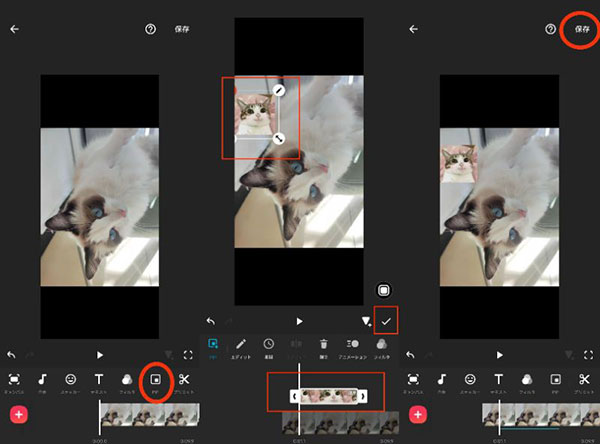Open Filter circles tool in right screen
The width and height of the screenshot is (600, 444).
tap(527, 379)
